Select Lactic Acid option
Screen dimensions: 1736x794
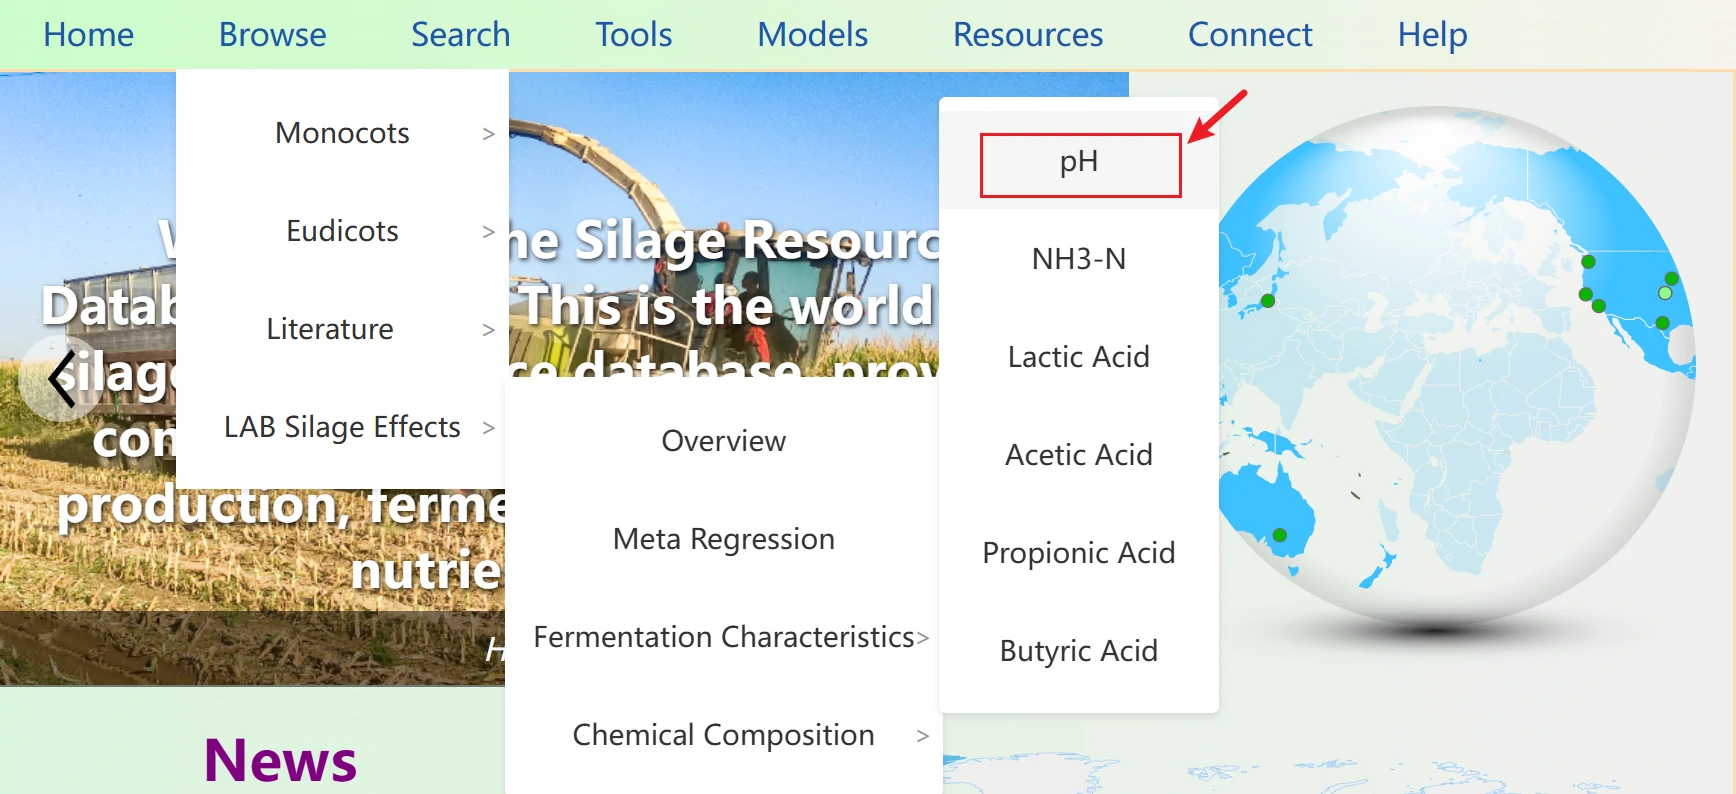tap(1078, 358)
